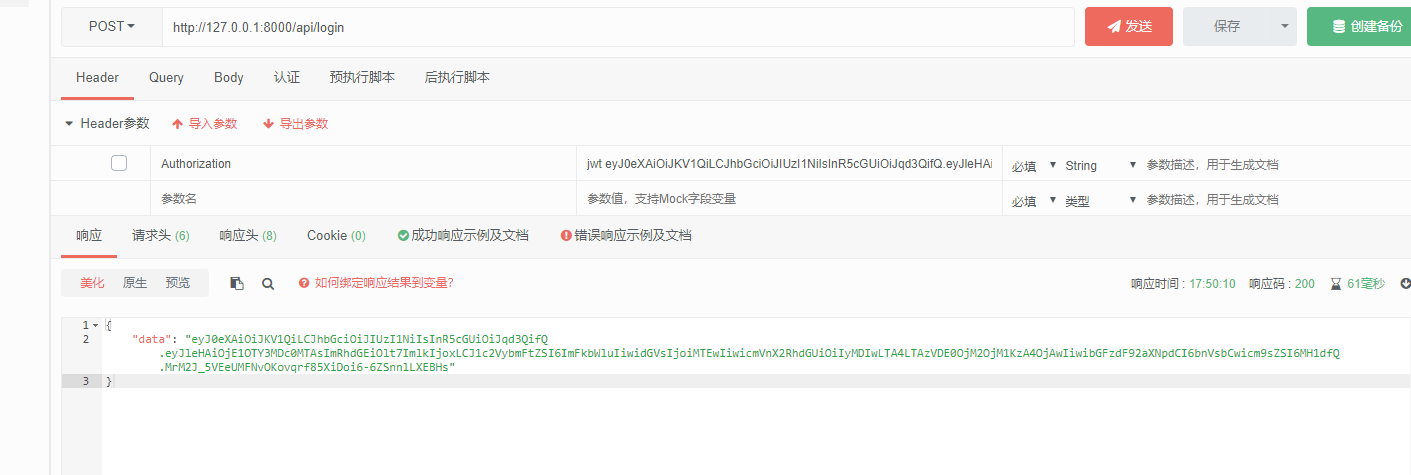Click the 导入参数 import arrow icon
This screenshot has width=1411, height=475.
click(178, 124)
